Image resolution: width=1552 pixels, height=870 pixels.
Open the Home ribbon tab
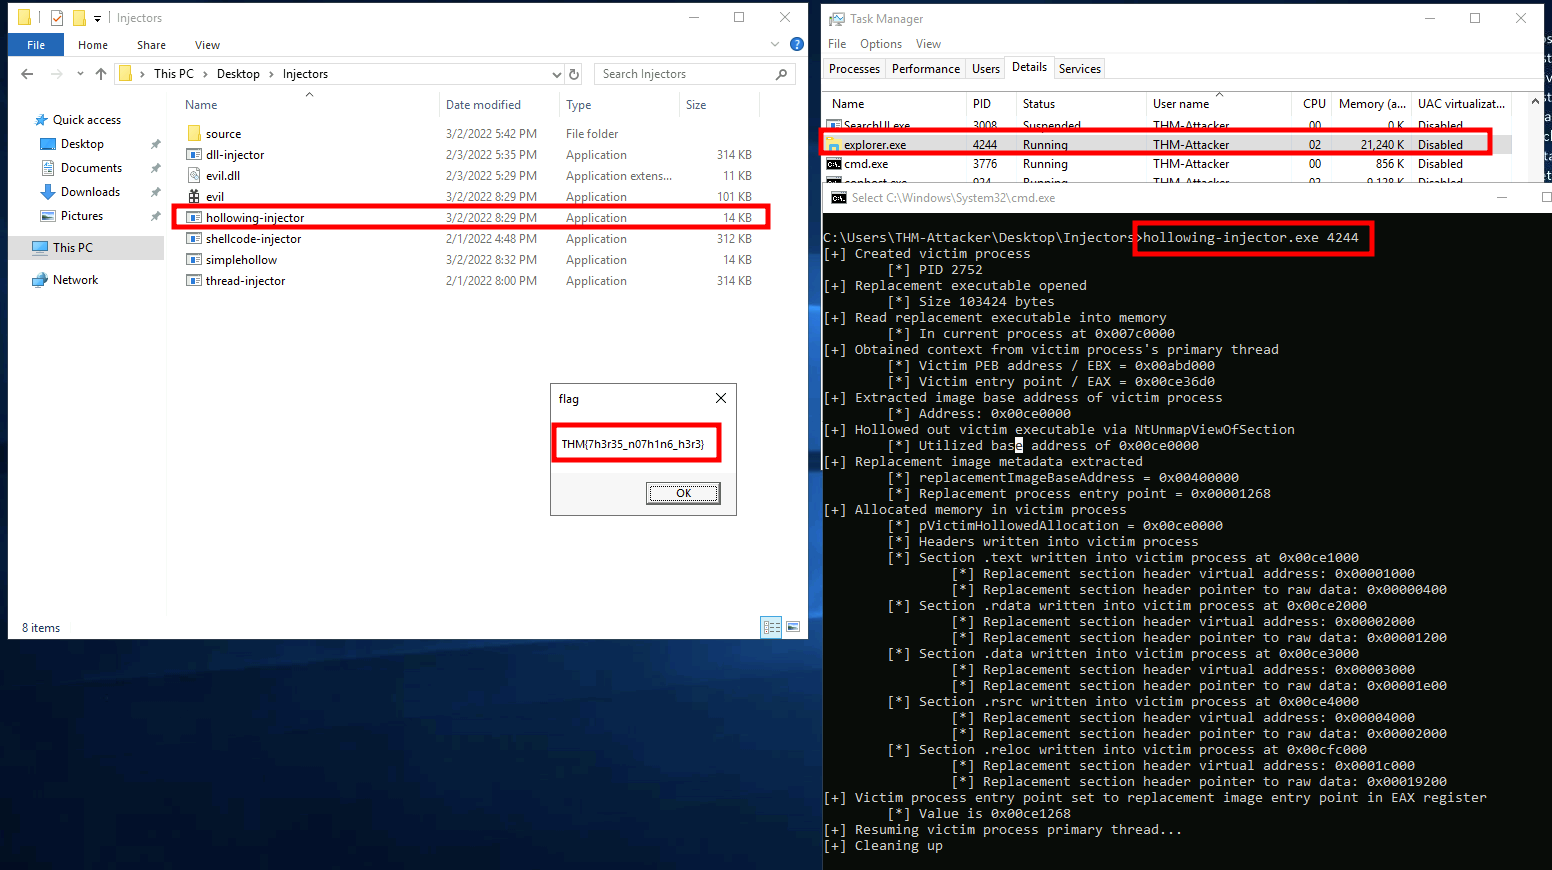click(93, 45)
